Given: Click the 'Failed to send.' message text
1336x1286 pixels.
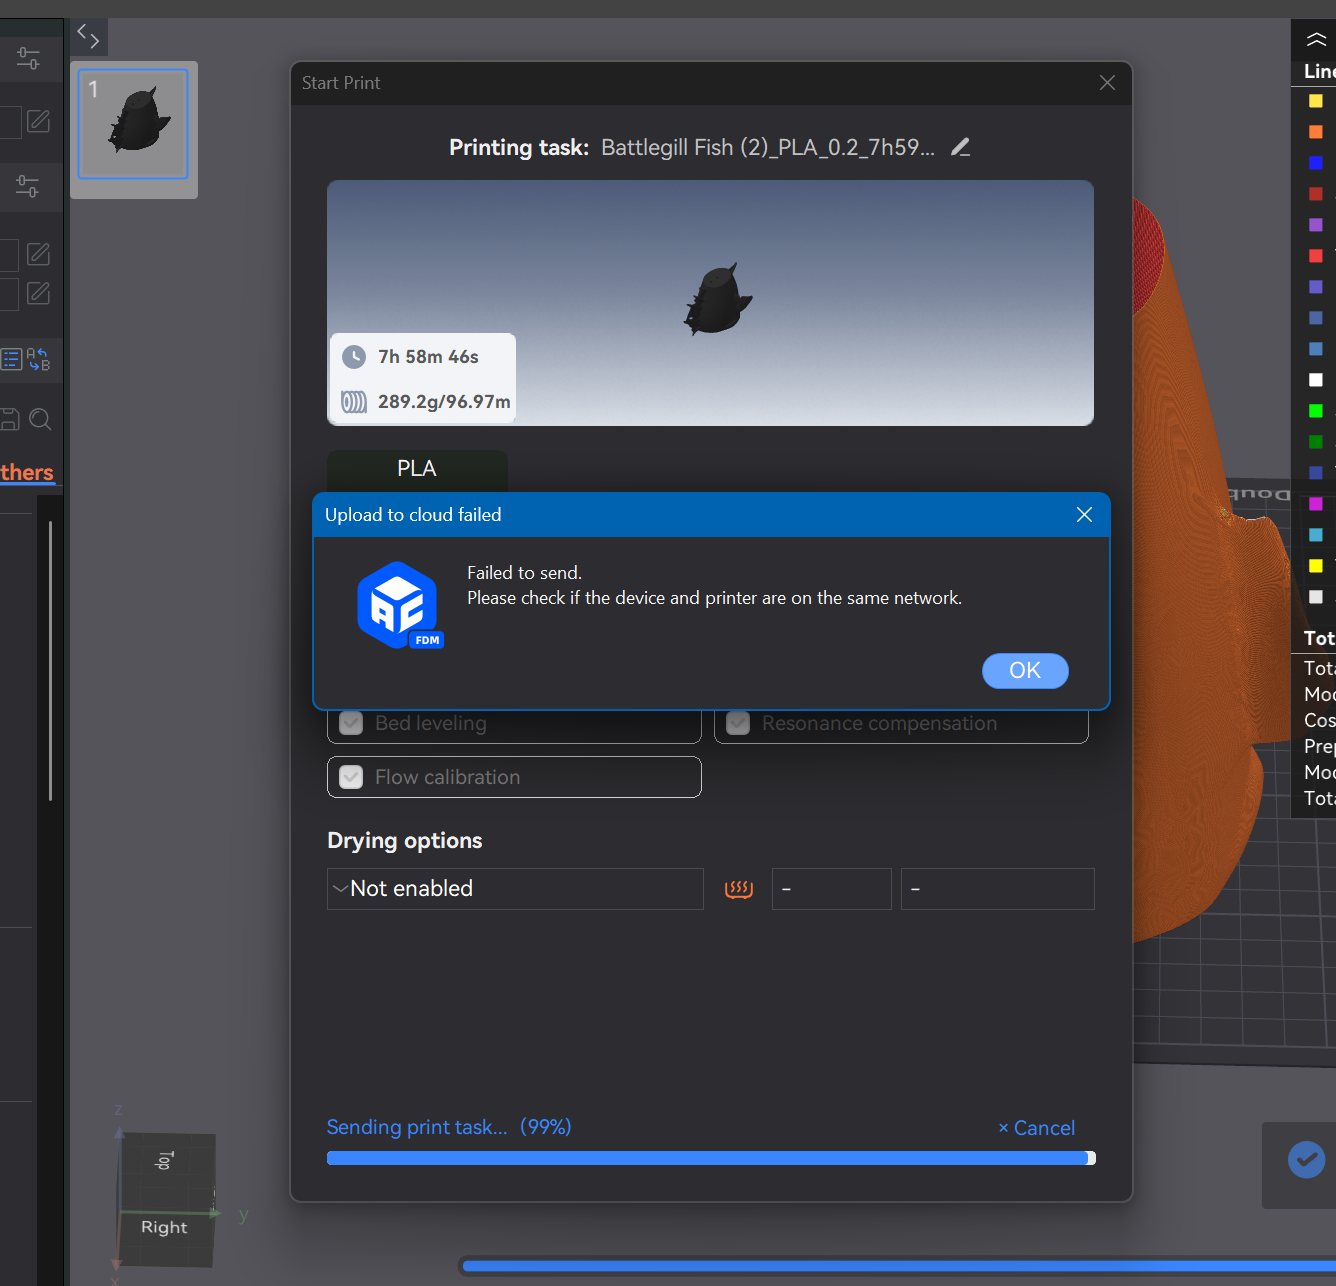Looking at the screenshot, I should (524, 573).
